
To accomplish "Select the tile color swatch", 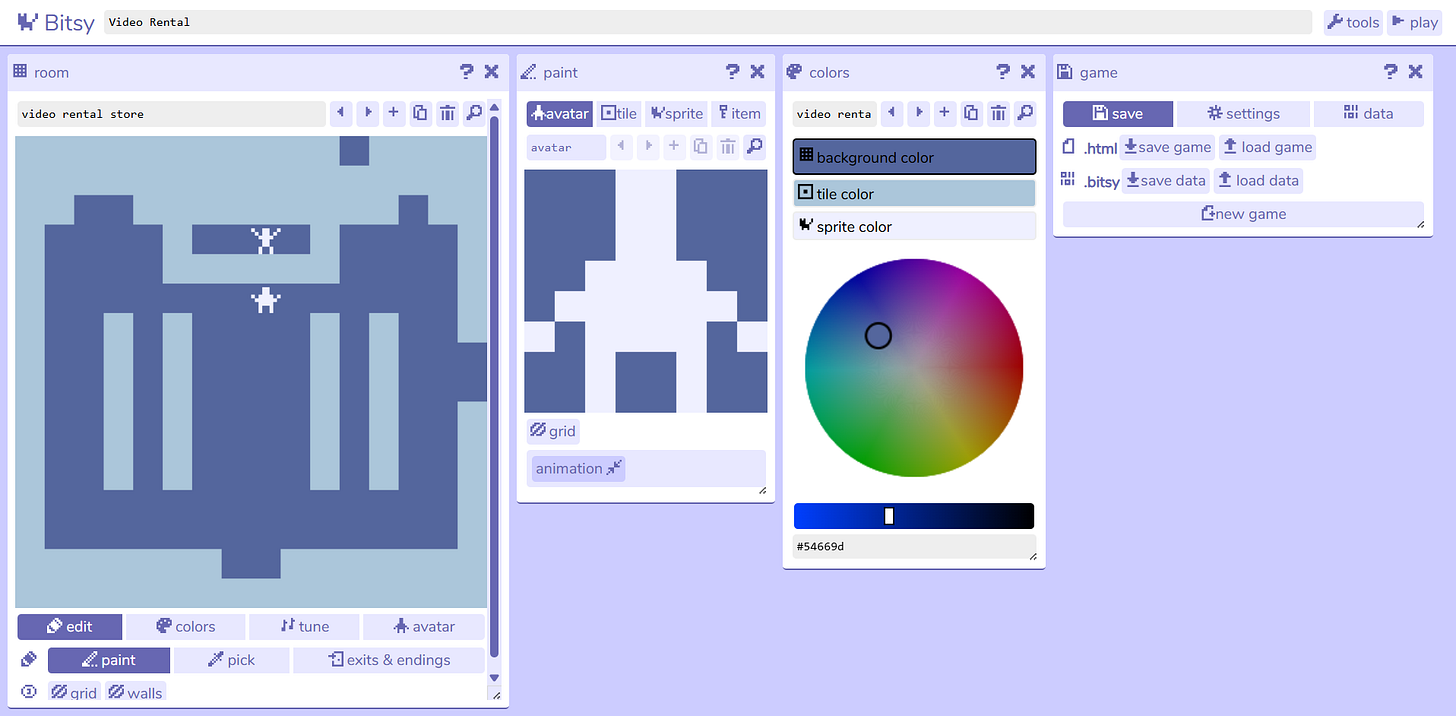I will click(914, 194).
